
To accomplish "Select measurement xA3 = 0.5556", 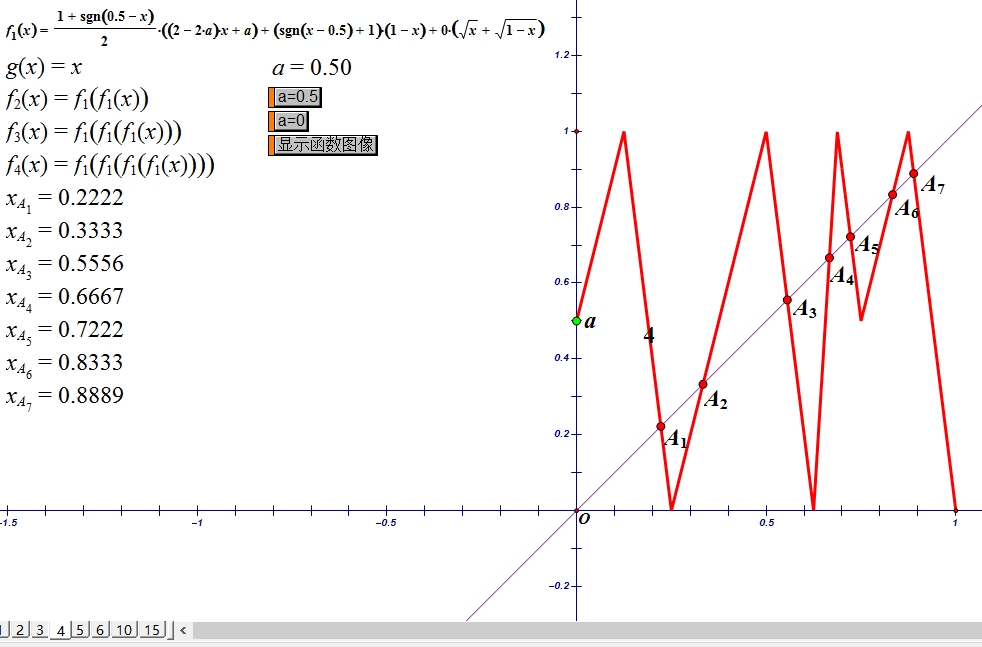I will pyautogui.click(x=65, y=266).
